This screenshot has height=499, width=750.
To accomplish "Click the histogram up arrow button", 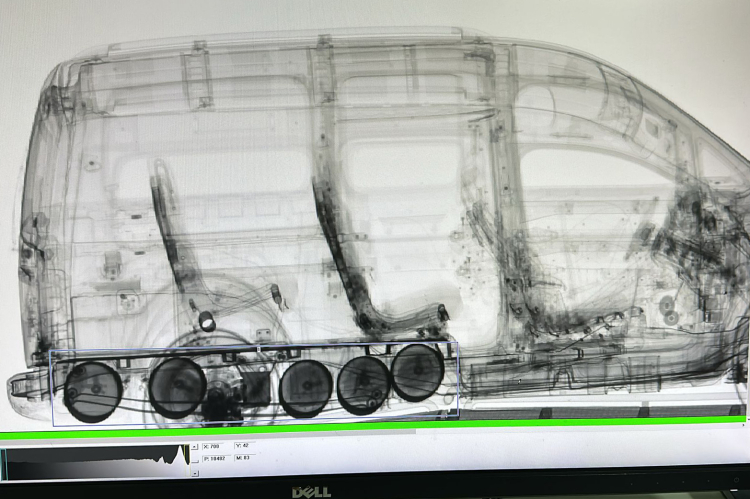I will [x=194, y=446].
